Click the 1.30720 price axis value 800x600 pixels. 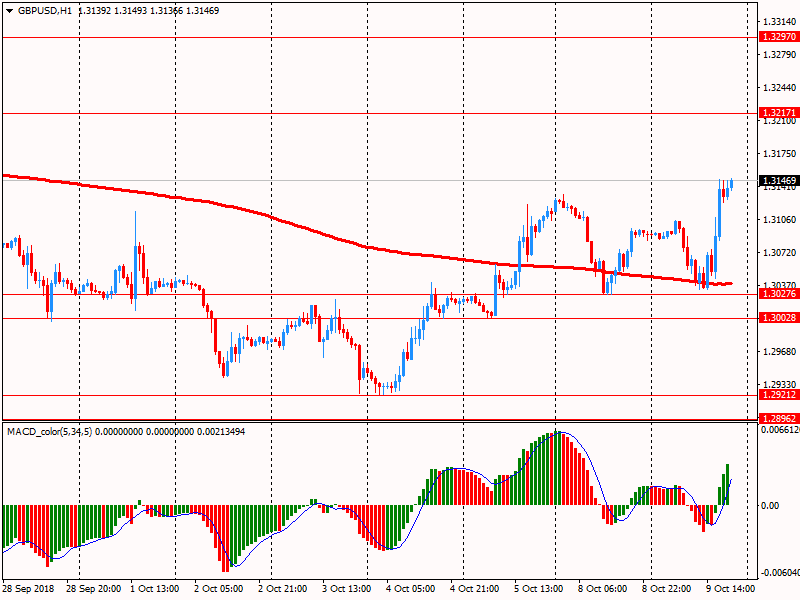(779, 253)
